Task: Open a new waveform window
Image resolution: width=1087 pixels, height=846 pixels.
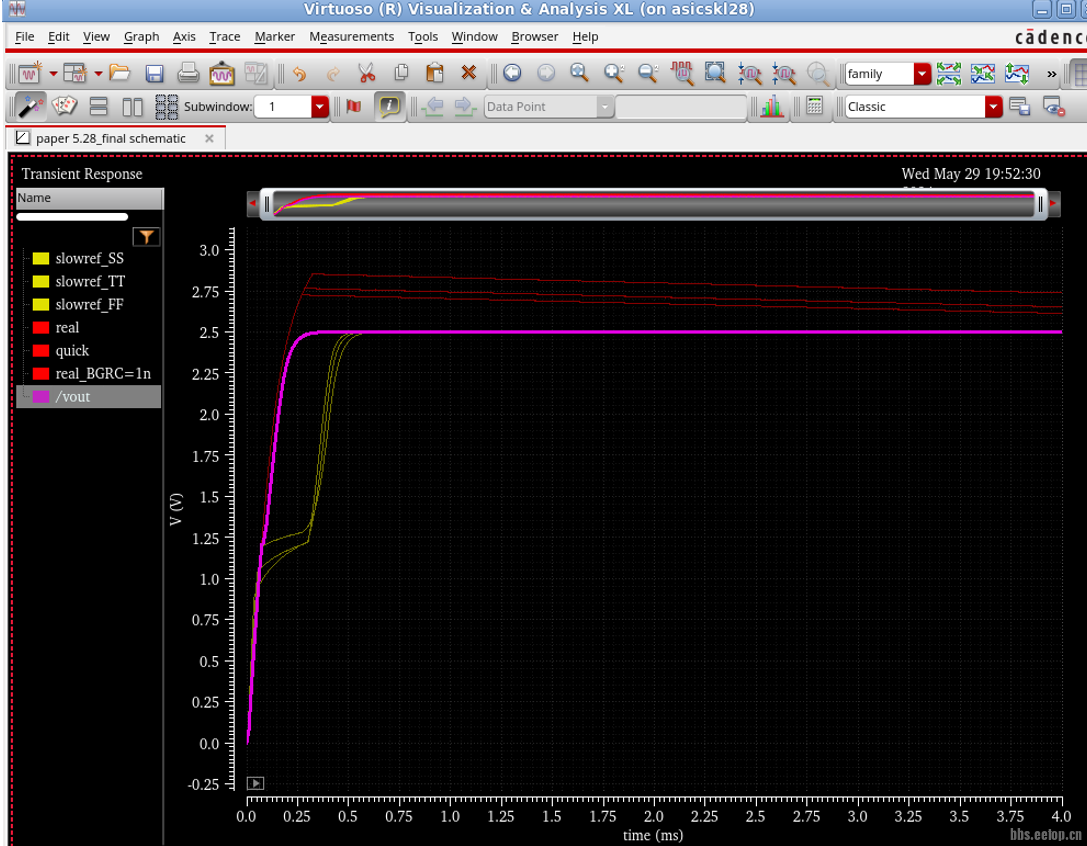Action: coord(30,73)
